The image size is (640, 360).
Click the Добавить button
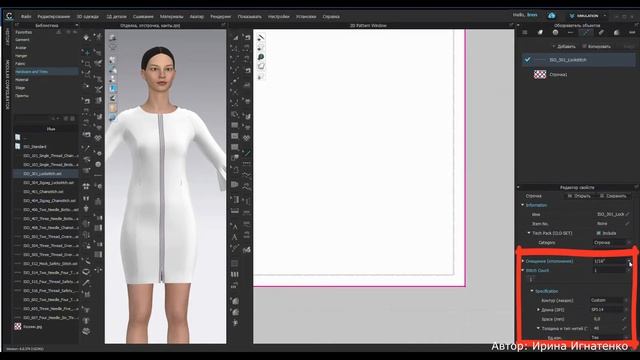pos(564,47)
